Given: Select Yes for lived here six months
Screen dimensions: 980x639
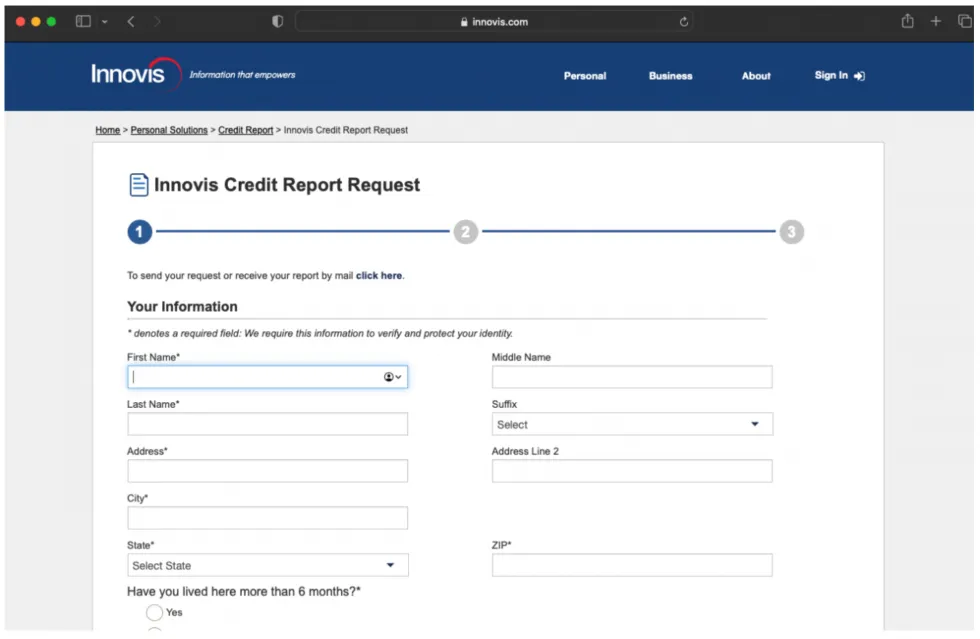Looking at the screenshot, I should pyautogui.click(x=154, y=612).
